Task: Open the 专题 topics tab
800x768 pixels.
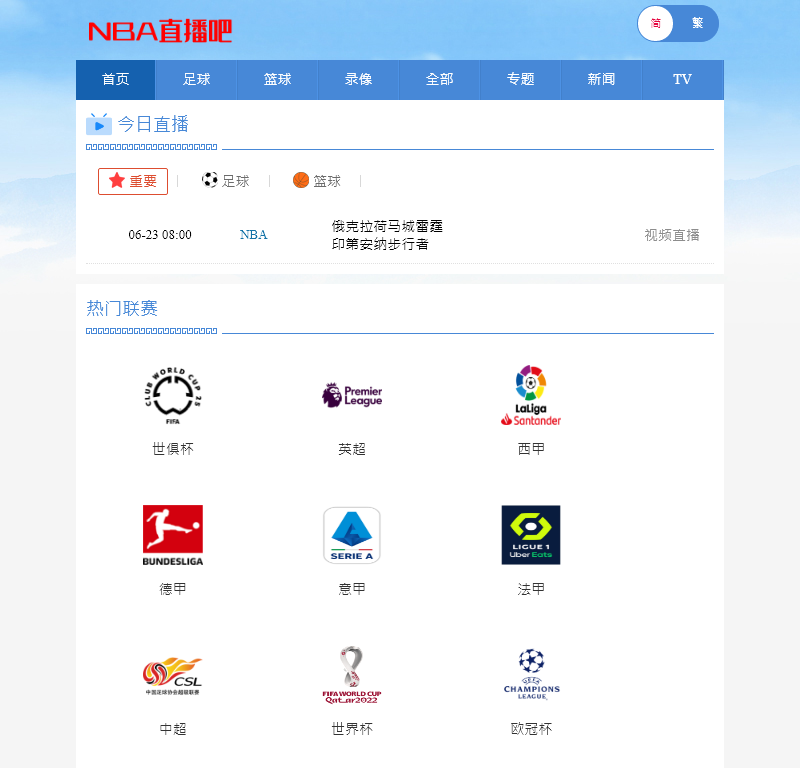Action: click(521, 80)
